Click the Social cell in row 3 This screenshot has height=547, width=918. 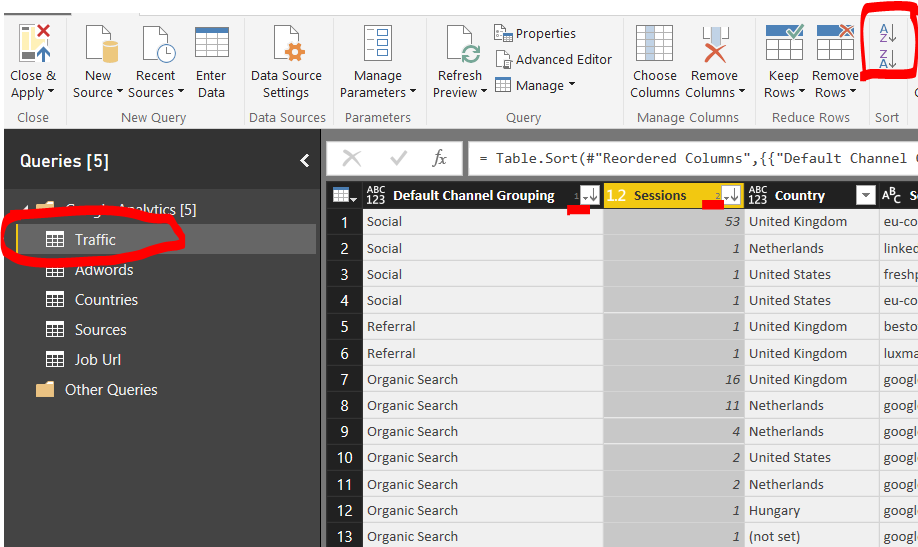[x=483, y=275]
